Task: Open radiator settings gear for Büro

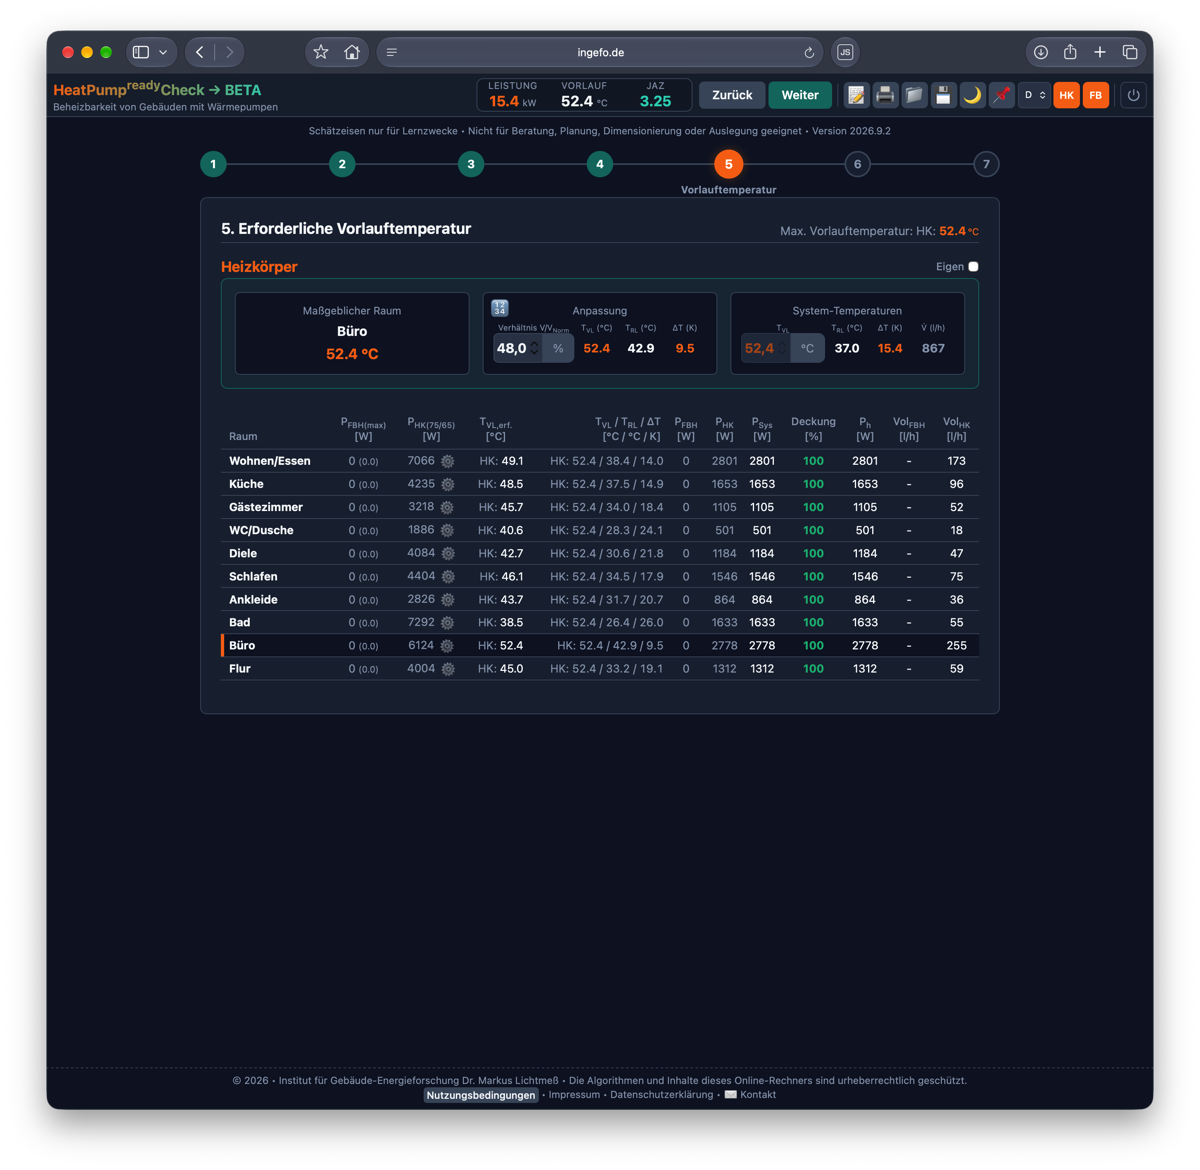Action: tap(448, 646)
